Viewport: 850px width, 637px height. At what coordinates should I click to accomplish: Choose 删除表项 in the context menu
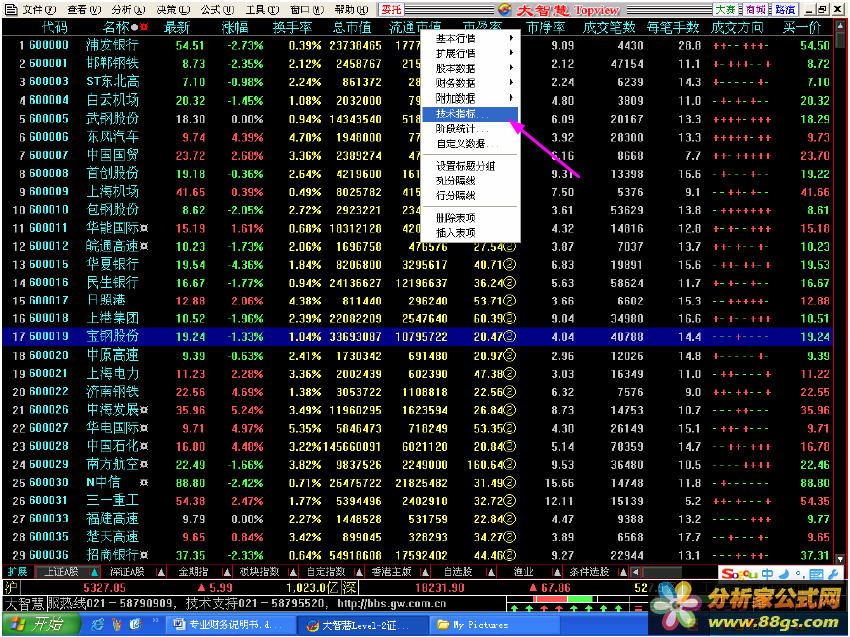coord(471,218)
